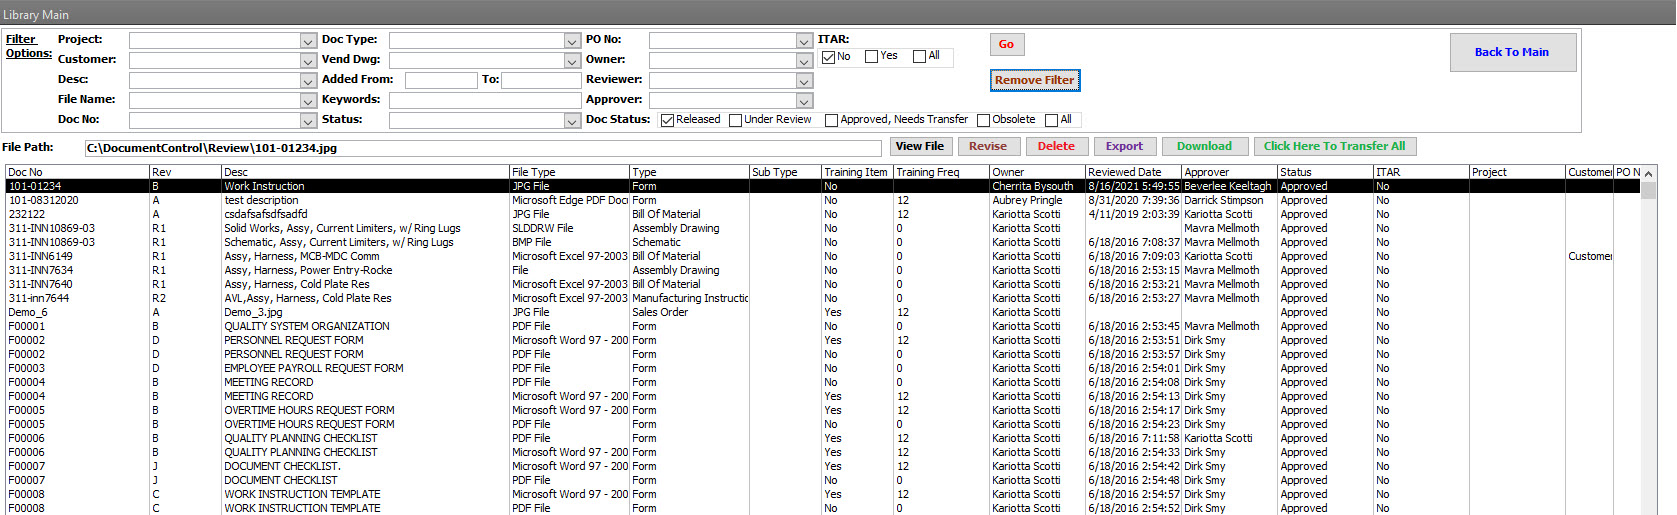The height and width of the screenshot is (515, 1677).
Task: Select the 311-INN7634 row
Action: pos(823,270)
